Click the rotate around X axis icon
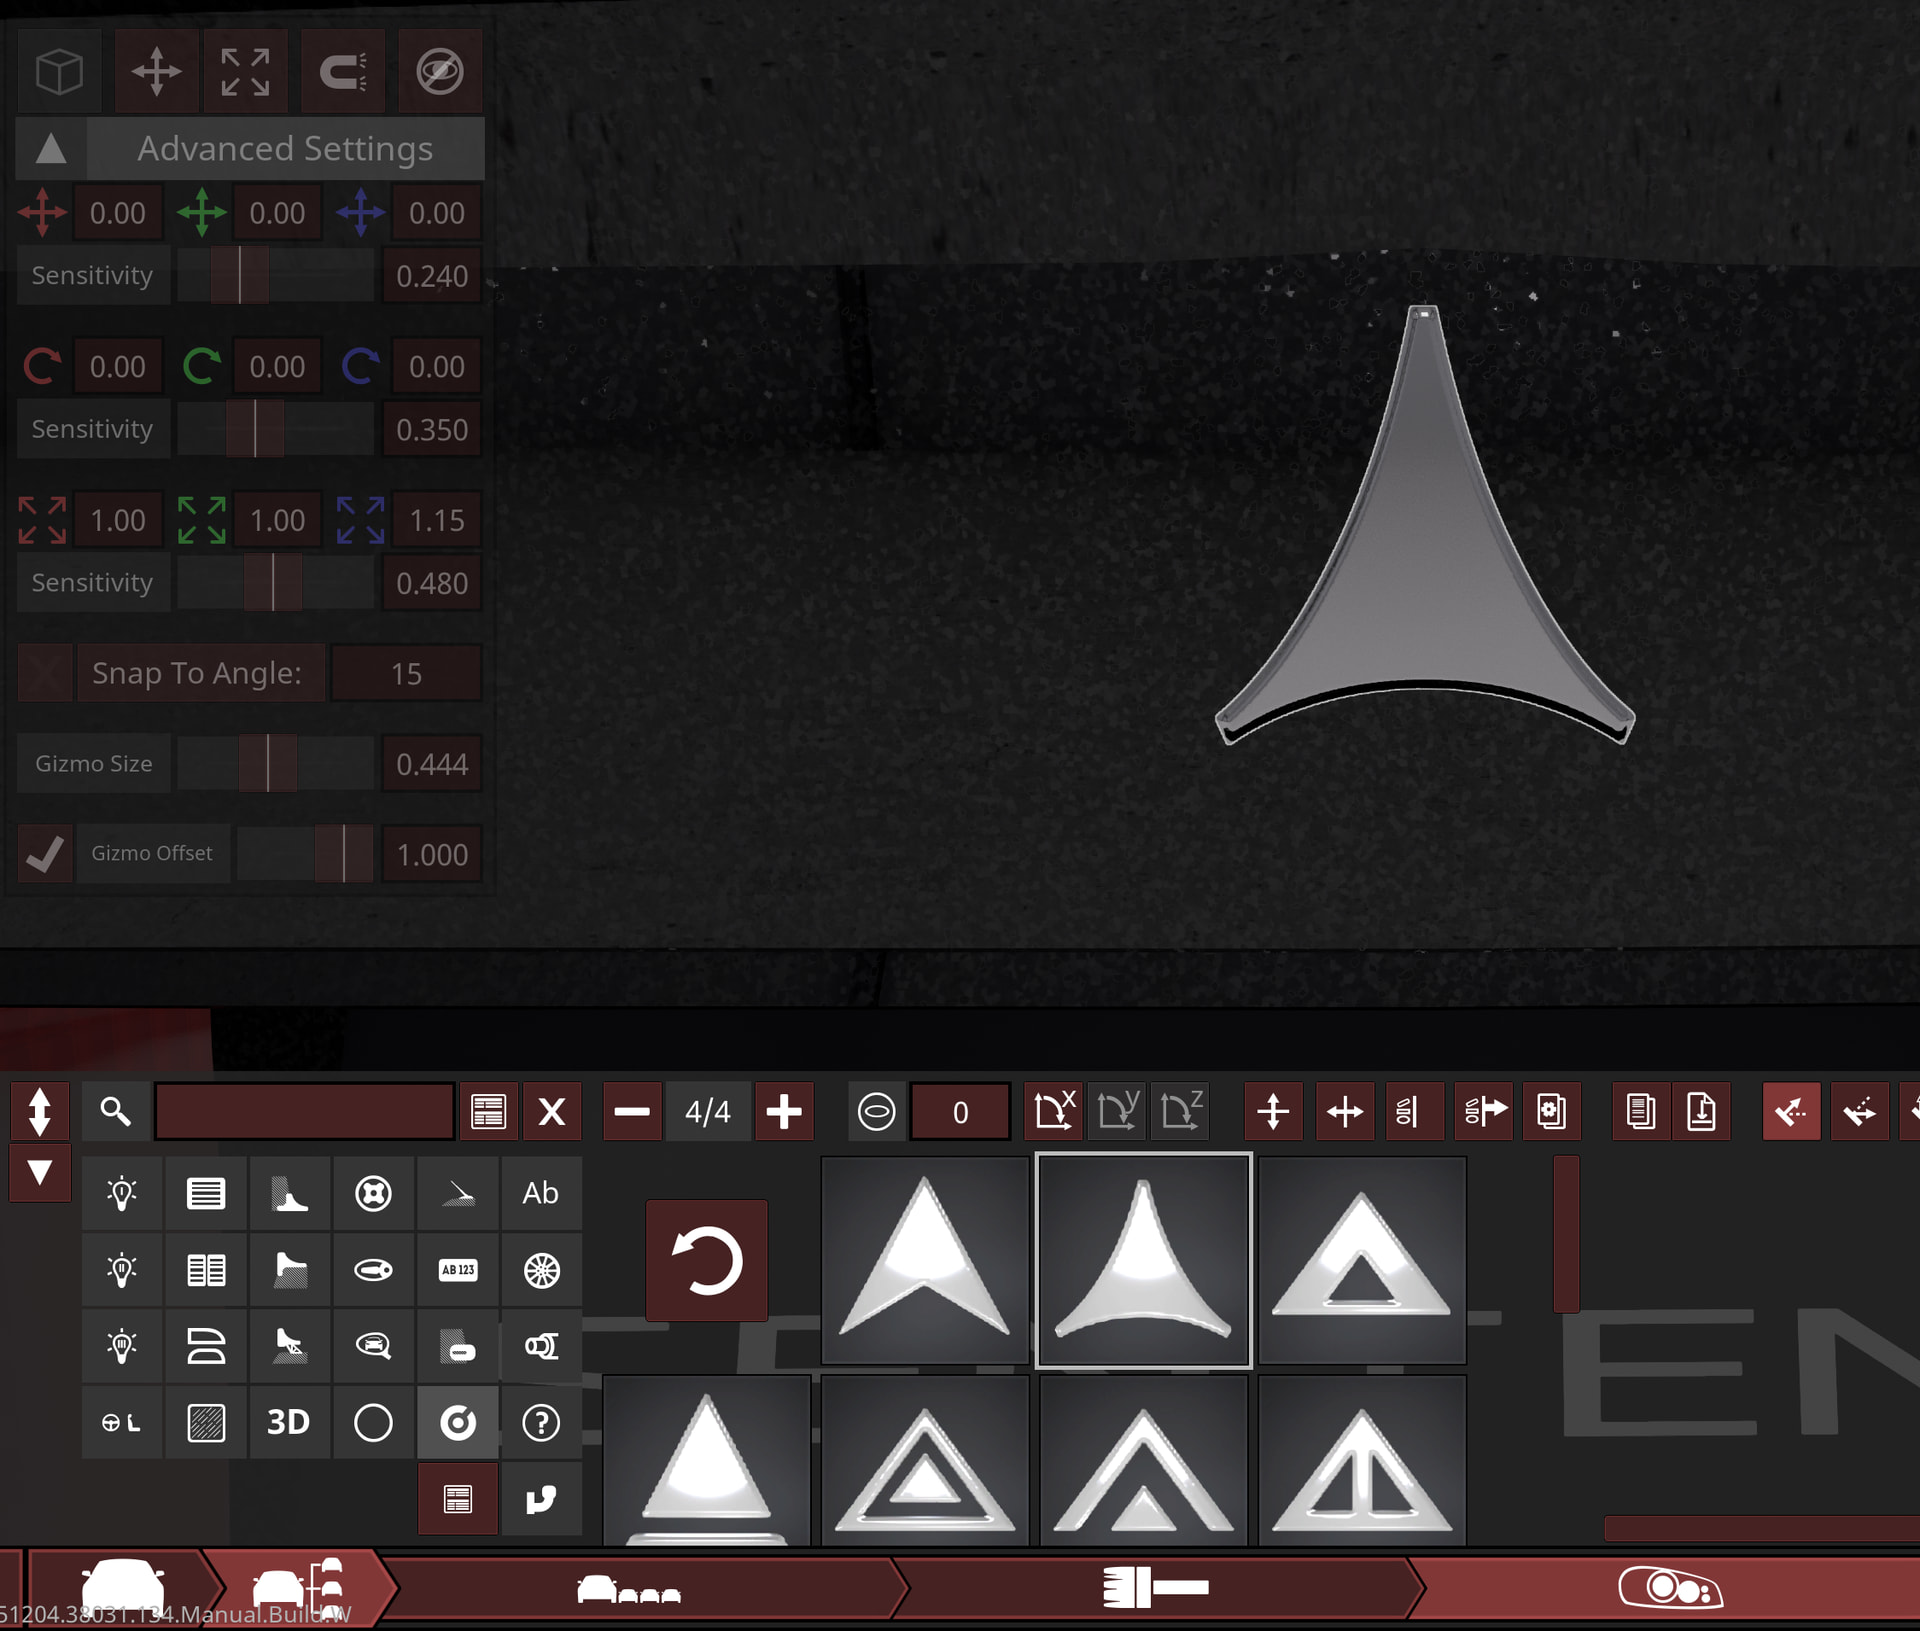 [x=1053, y=1111]
